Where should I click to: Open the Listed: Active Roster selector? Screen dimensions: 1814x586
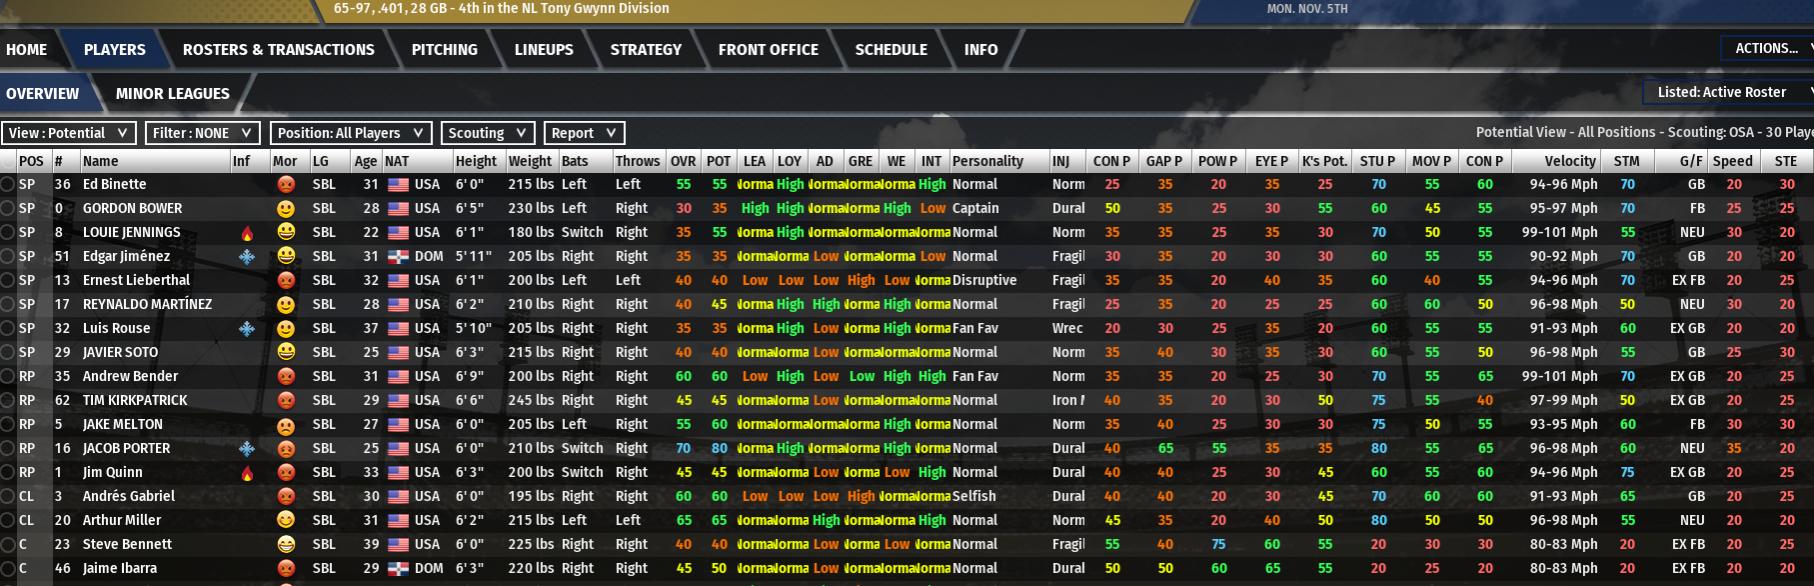(1729, 92)
